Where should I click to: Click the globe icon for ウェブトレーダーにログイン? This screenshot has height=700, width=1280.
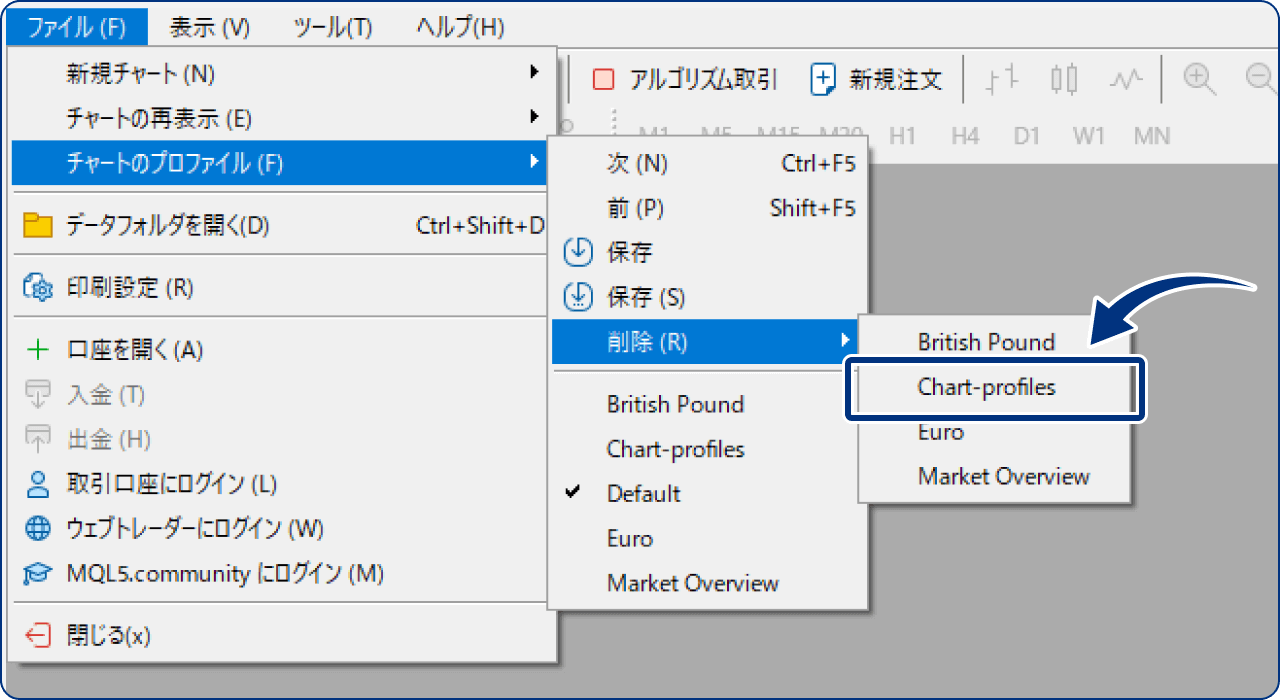[38, 528]
